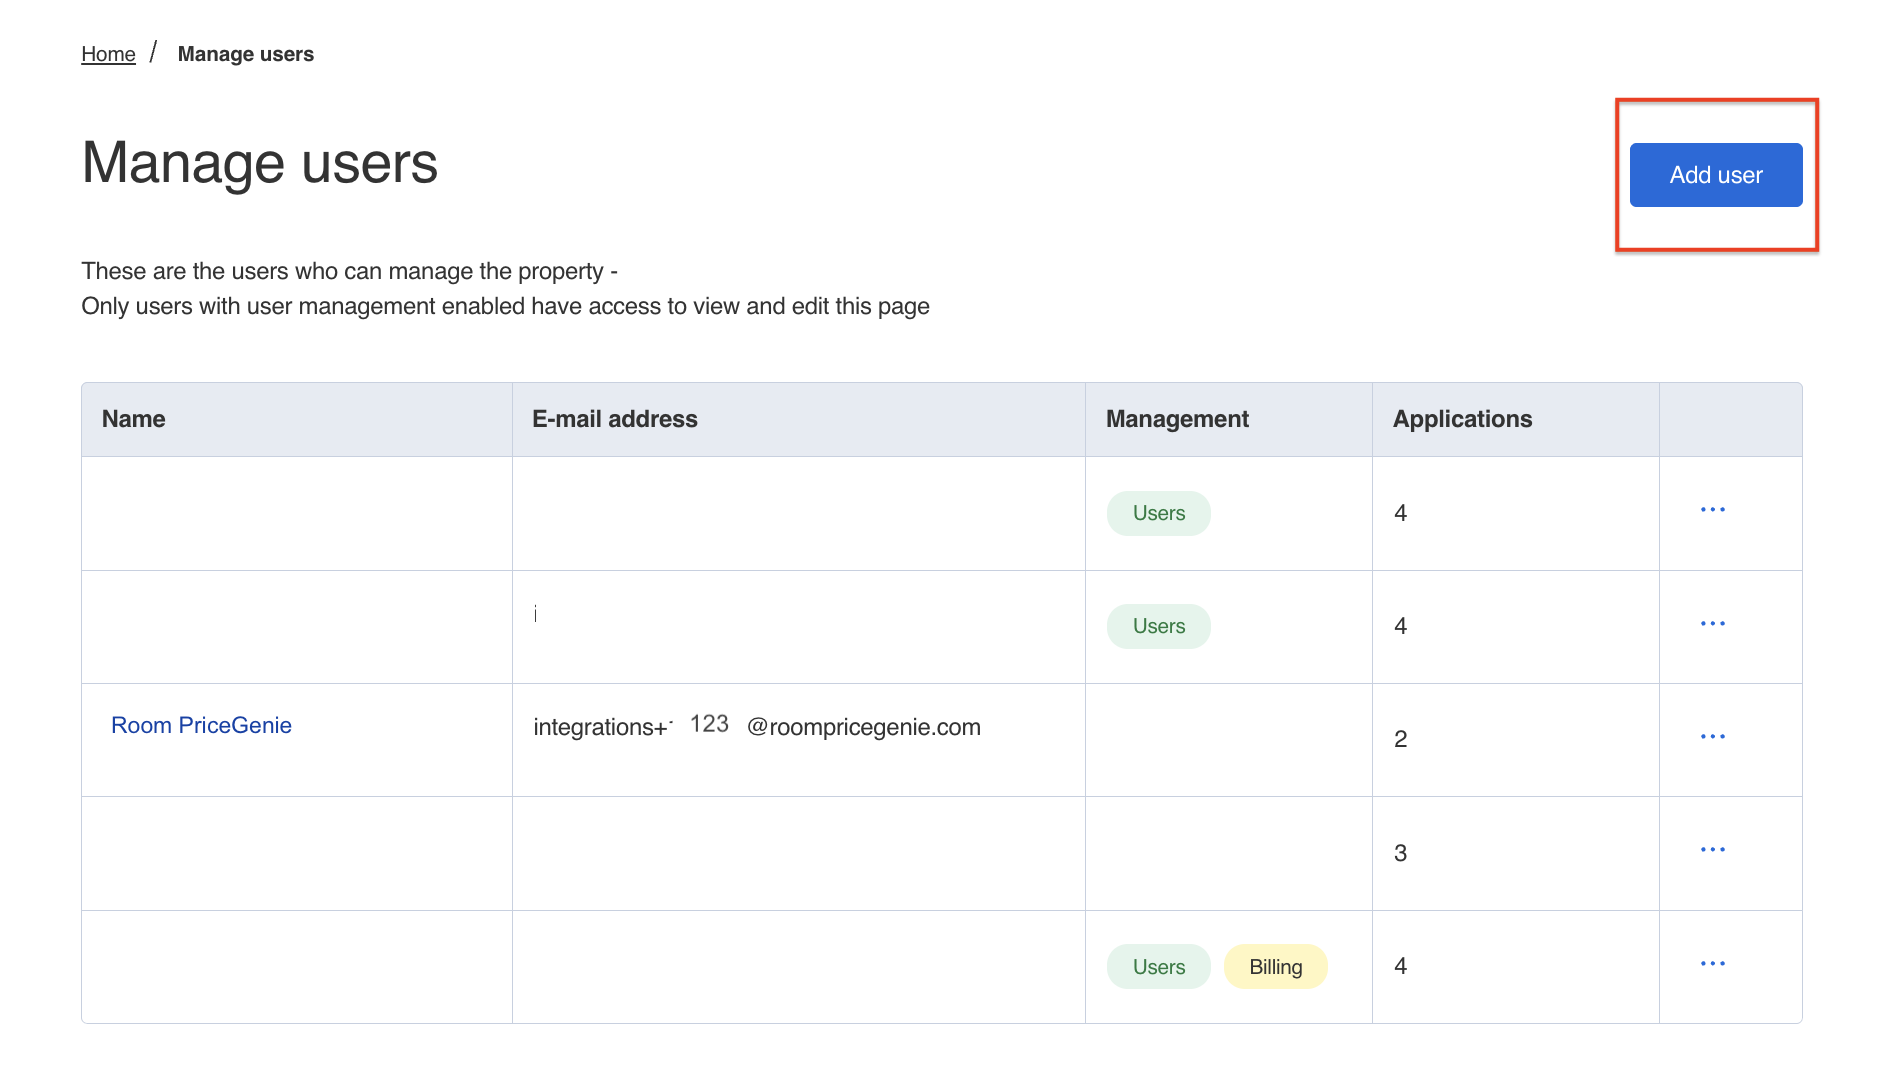Click the applications count 3 in the fourth row
Viewport: 1878px width, 1082px height.
pos(1400,853)
